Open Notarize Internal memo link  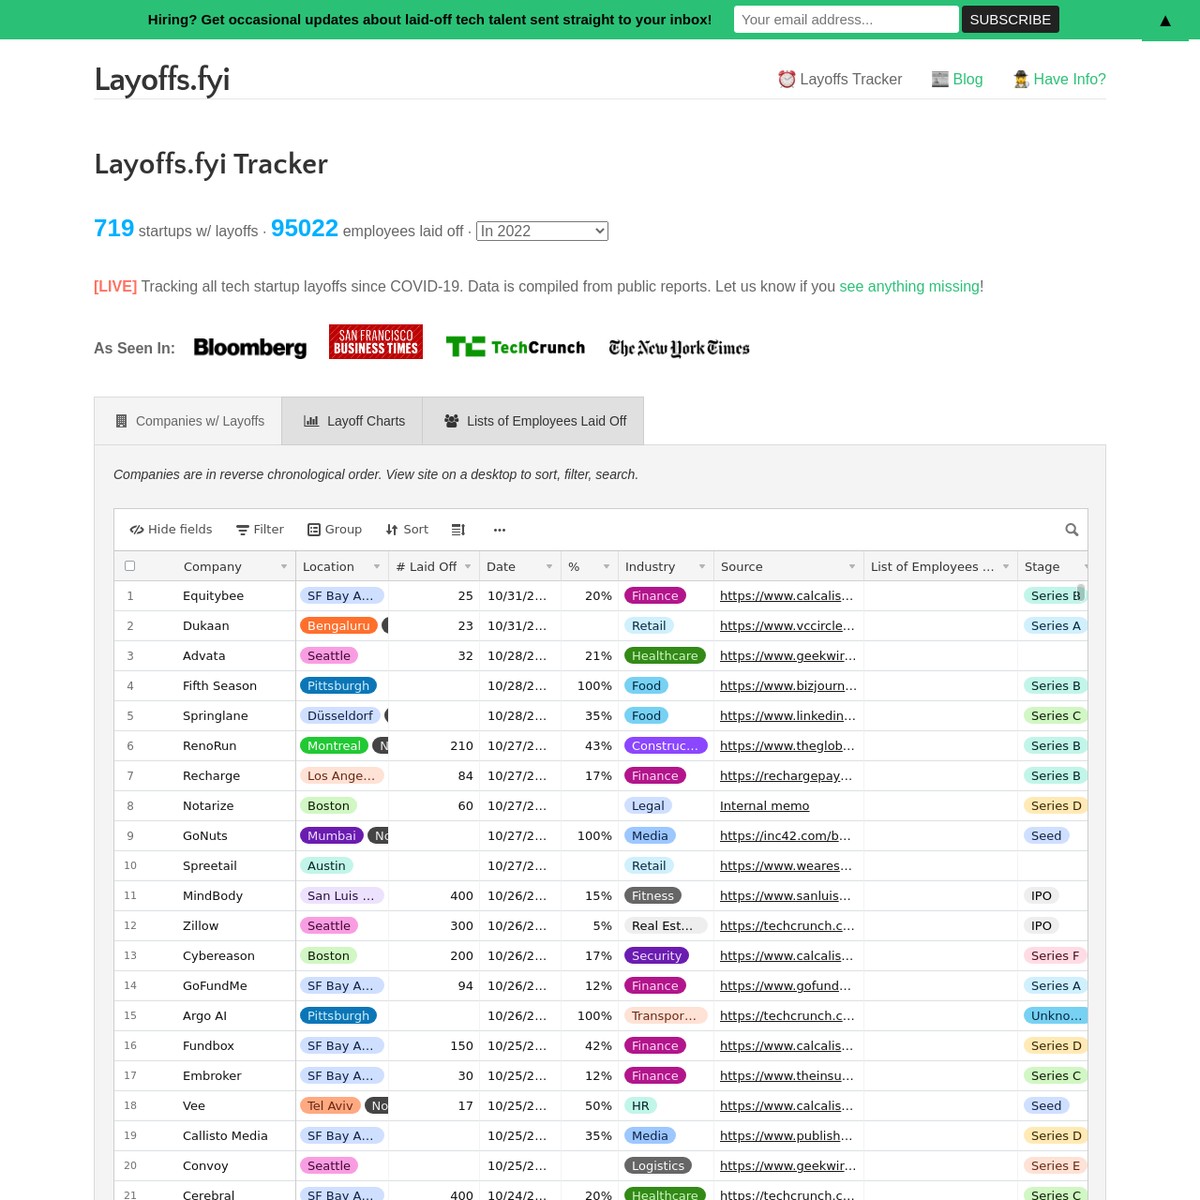[765, 806]
